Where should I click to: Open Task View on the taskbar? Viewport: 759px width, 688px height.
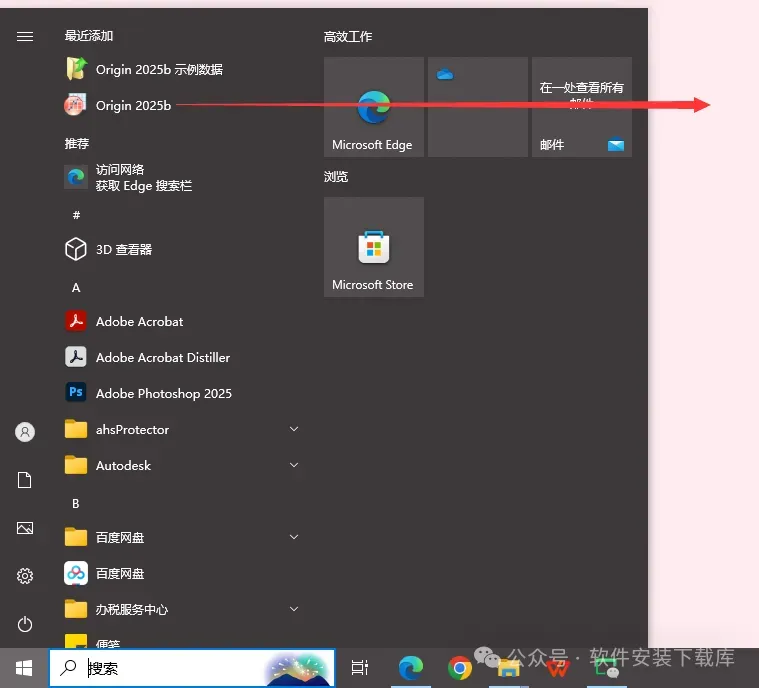(x=360, y=668)
